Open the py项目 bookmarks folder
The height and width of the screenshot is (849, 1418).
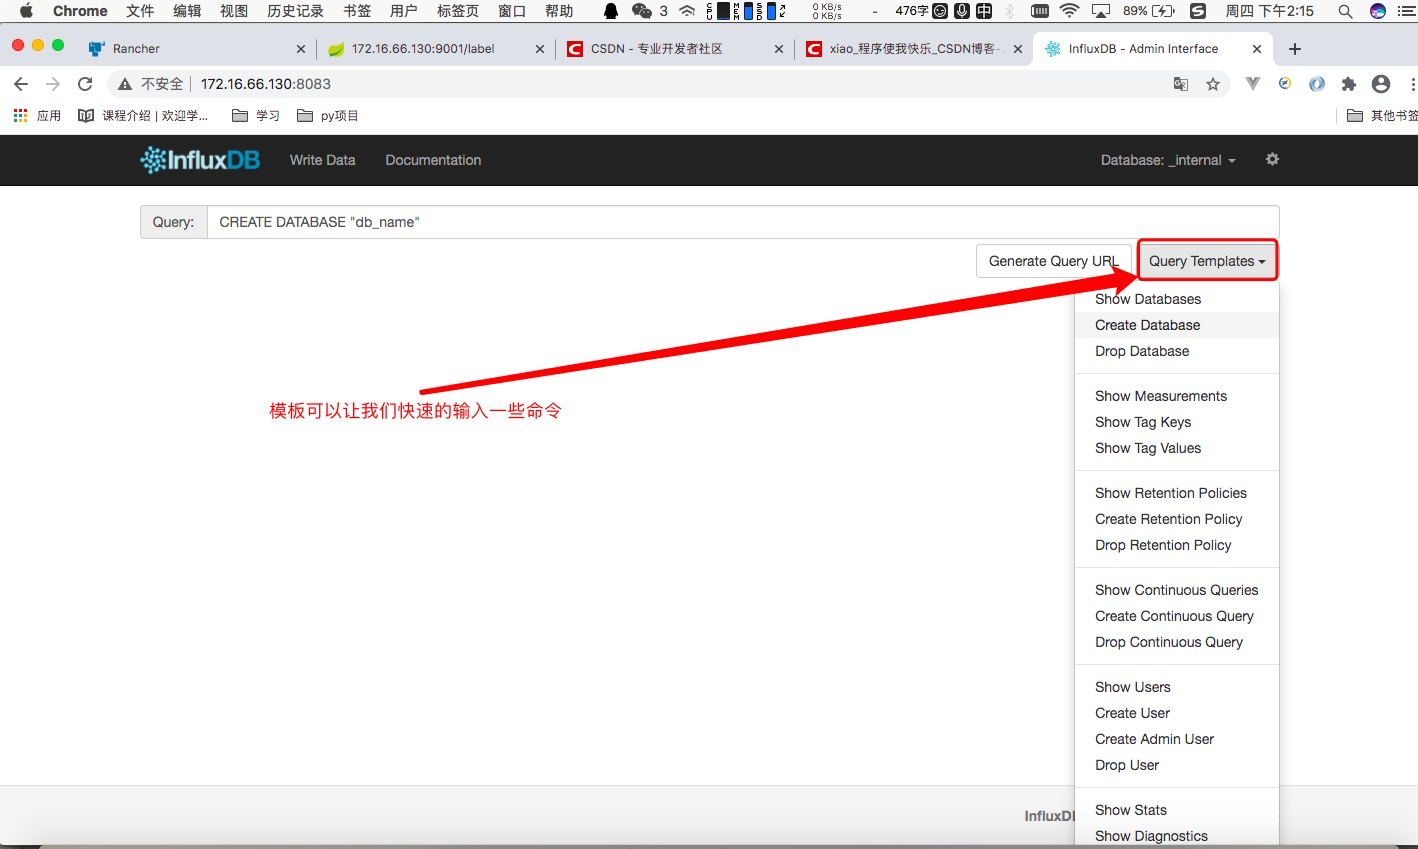(x=328, y=116)
